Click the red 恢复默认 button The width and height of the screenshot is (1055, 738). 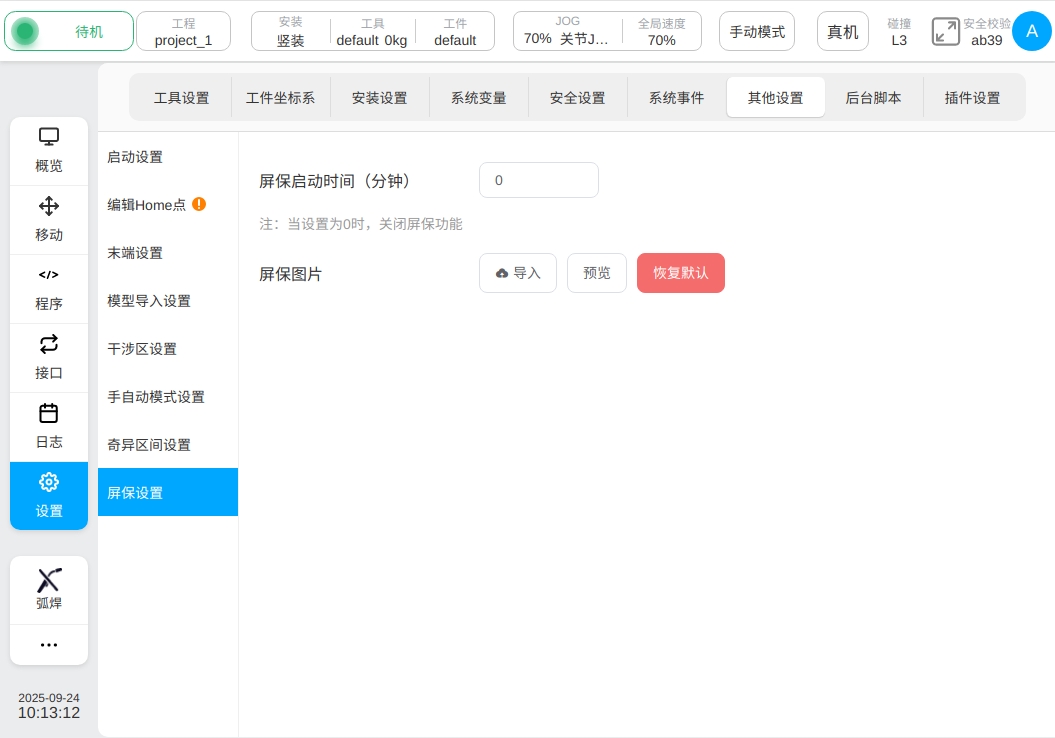click(x=680, y=273)
